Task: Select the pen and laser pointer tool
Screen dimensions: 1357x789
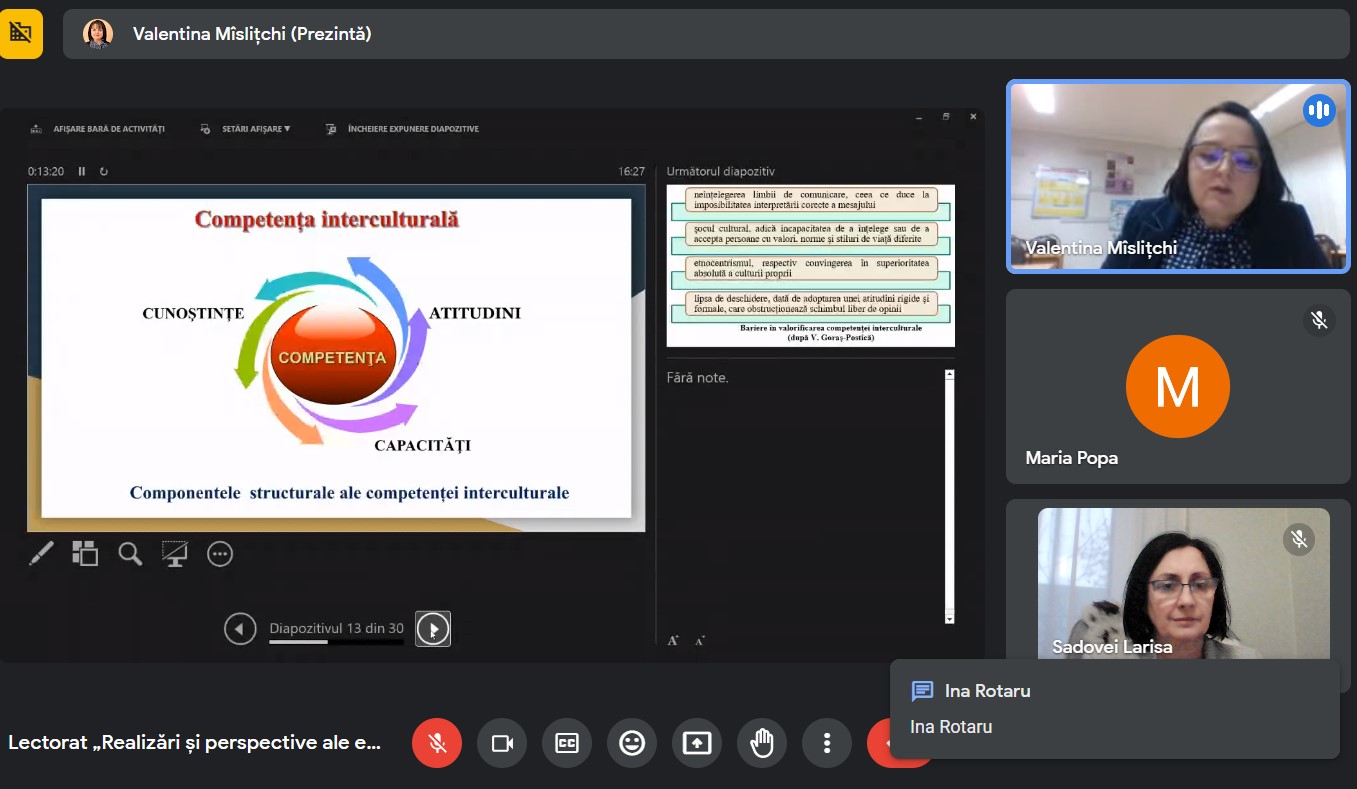Action: 41,553
